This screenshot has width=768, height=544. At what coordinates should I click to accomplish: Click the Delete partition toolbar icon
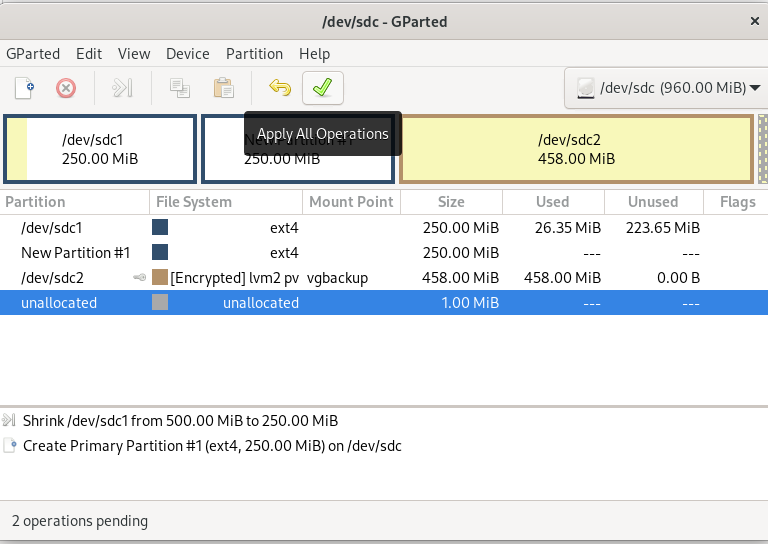(66, 88)
